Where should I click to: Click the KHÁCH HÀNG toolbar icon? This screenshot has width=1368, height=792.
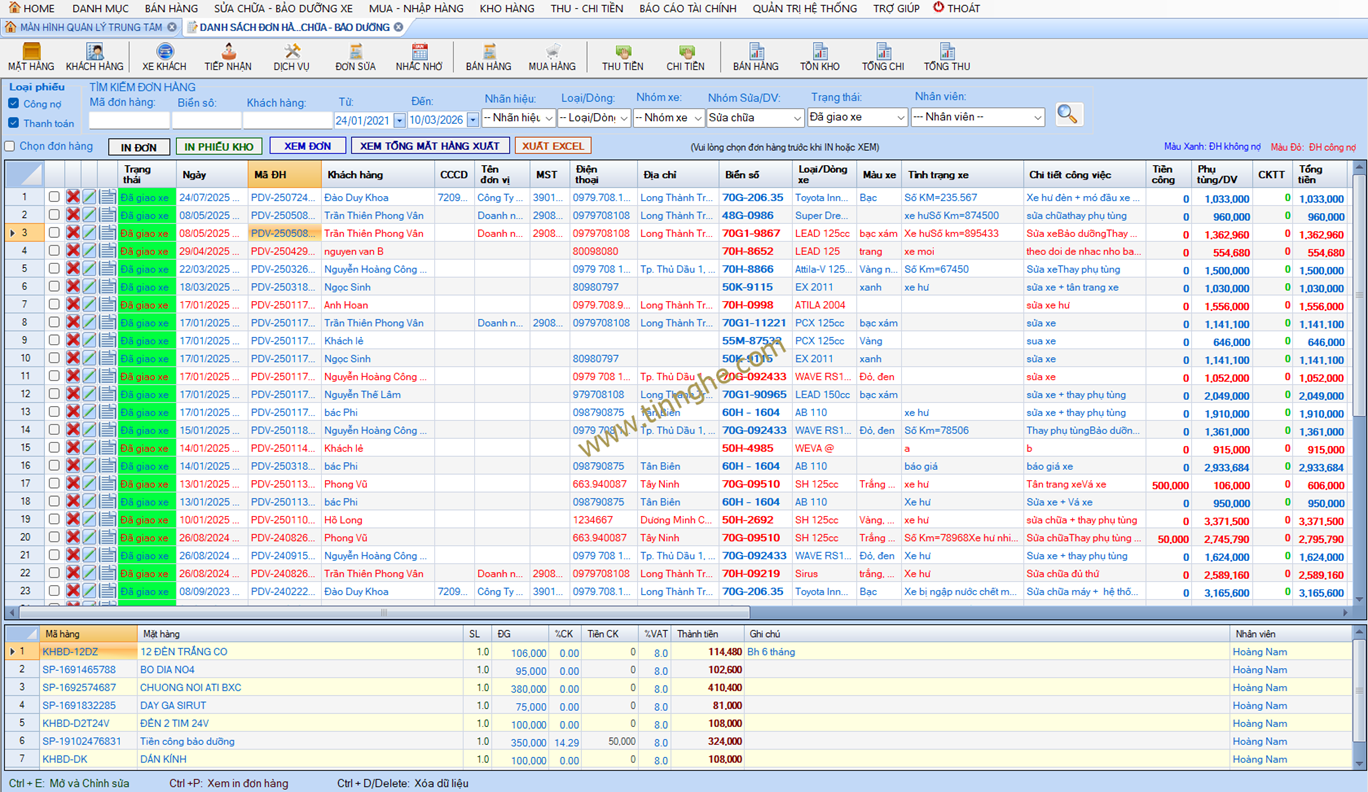[x=95, y=56]
